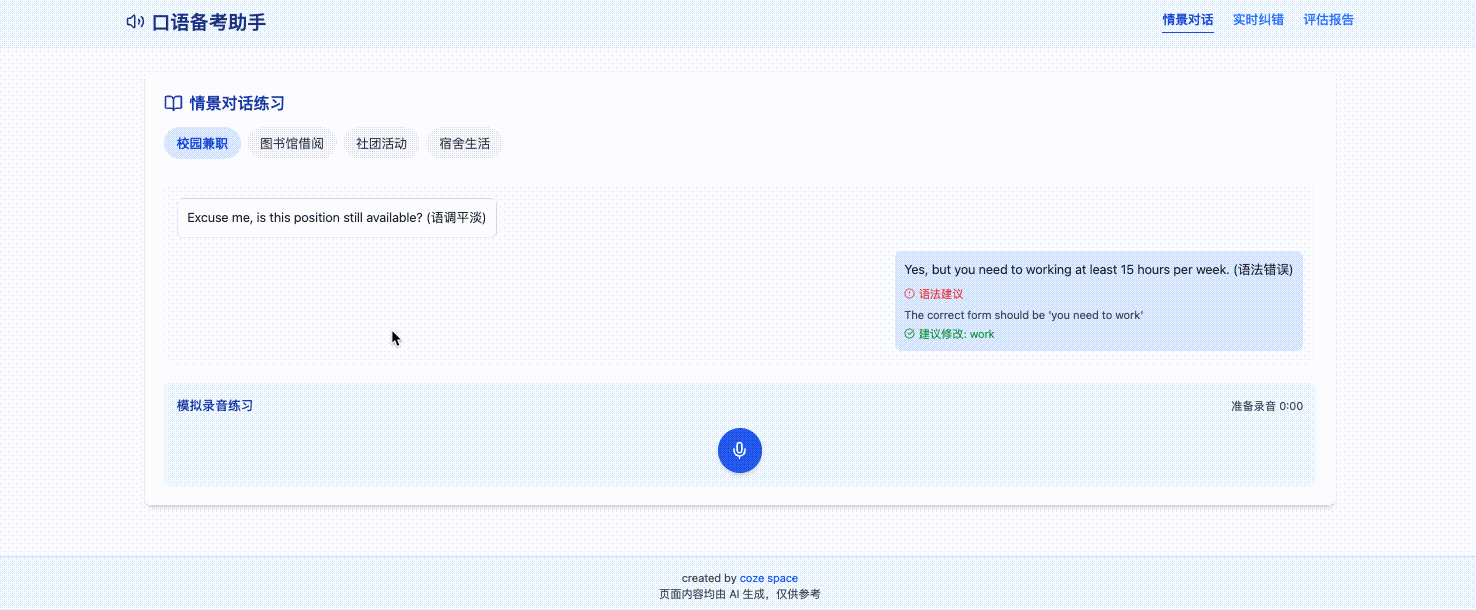The height and width of the screenshot is (610, 1476).
Task: Toggle recording with the mic control
Action: (739, 450)
